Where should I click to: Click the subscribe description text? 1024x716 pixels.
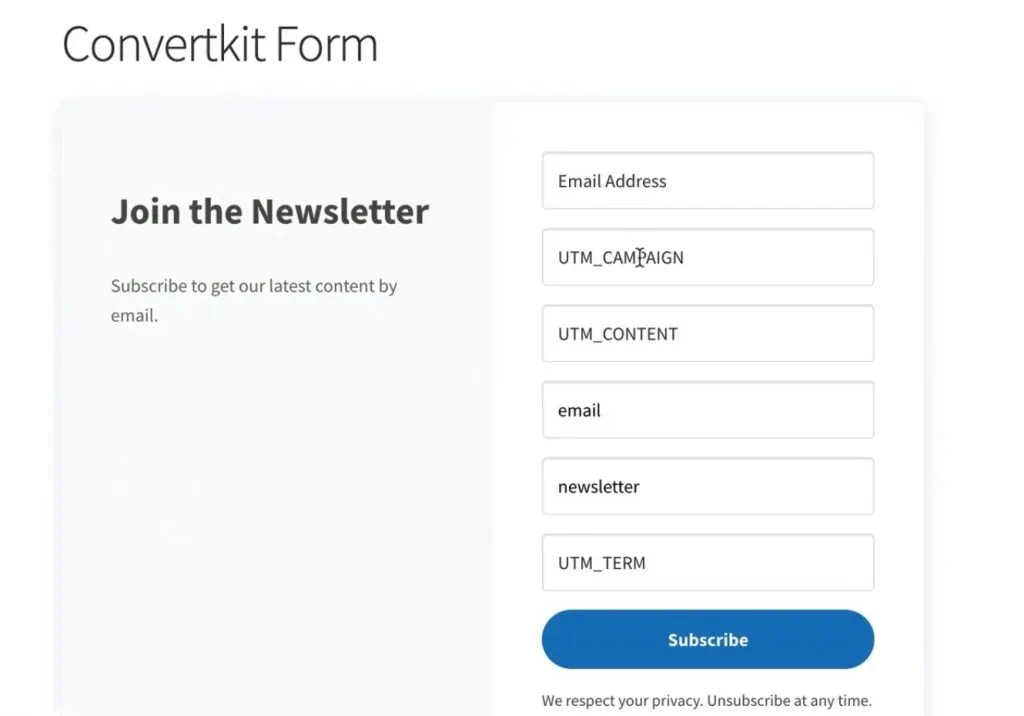(x=254, y=300)
